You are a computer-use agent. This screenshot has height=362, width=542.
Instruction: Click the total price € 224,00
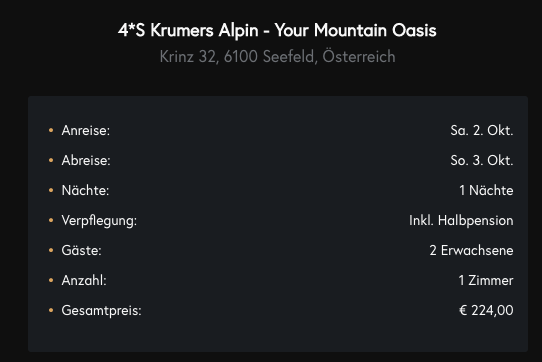point(486,310)
